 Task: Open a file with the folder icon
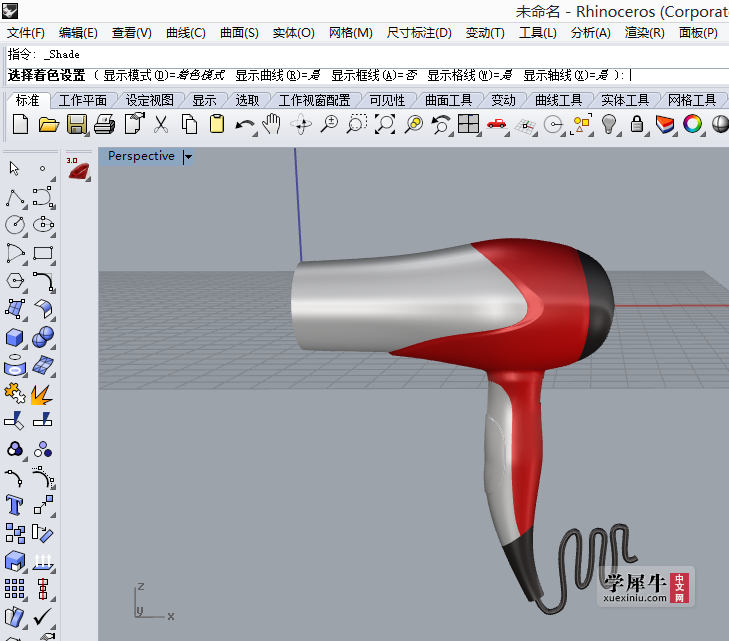pos(49,125)
